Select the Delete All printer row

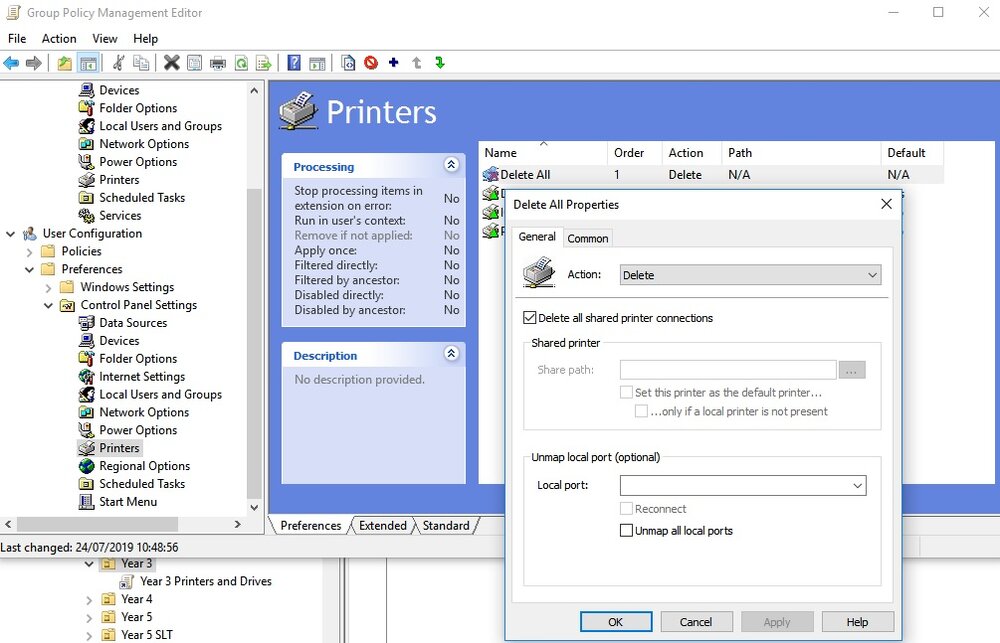click(712, 175)
